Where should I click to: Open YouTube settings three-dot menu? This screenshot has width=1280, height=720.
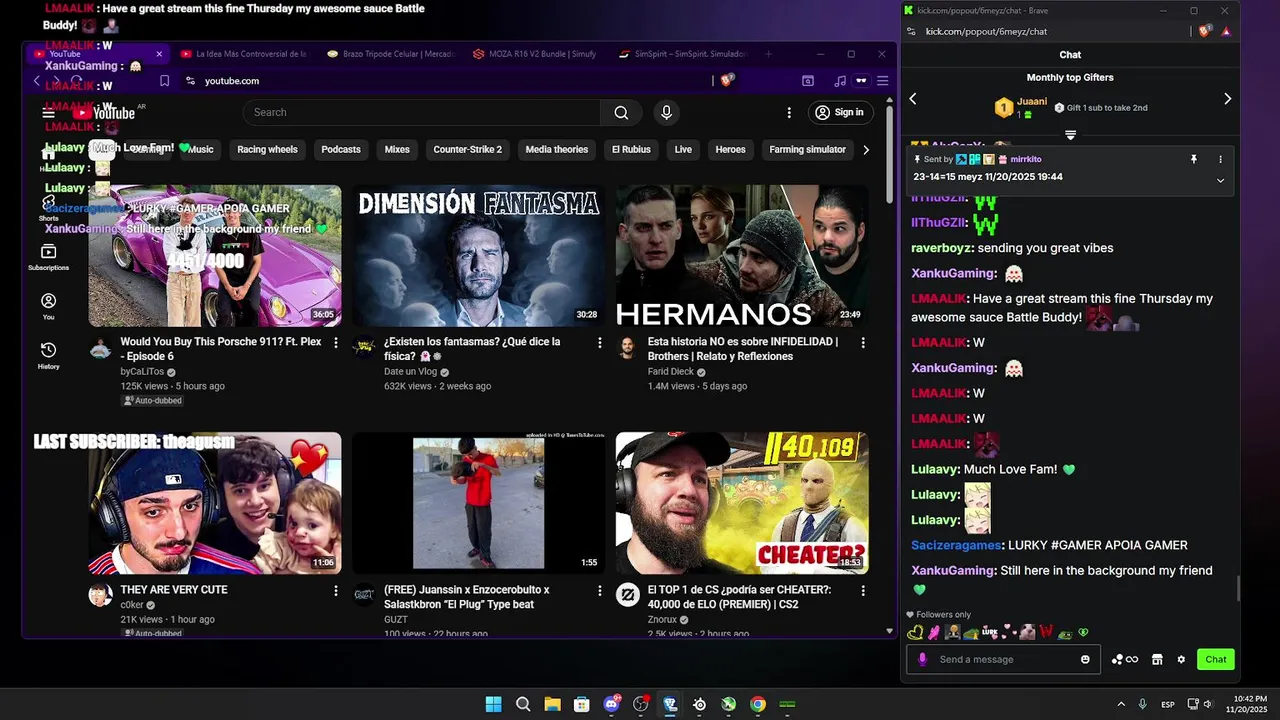coord(789,112)
